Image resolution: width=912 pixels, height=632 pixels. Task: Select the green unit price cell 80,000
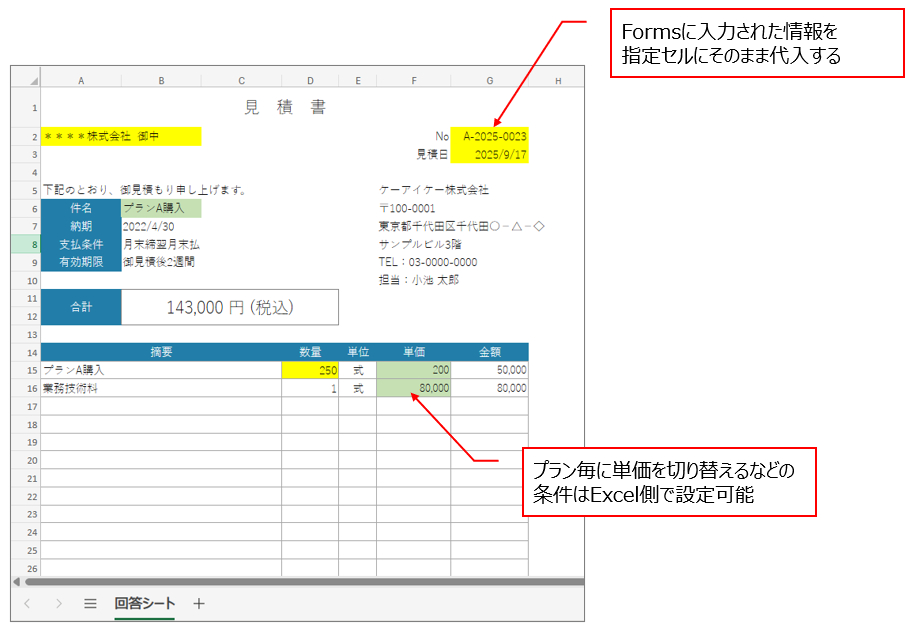(x=414, y=388)
